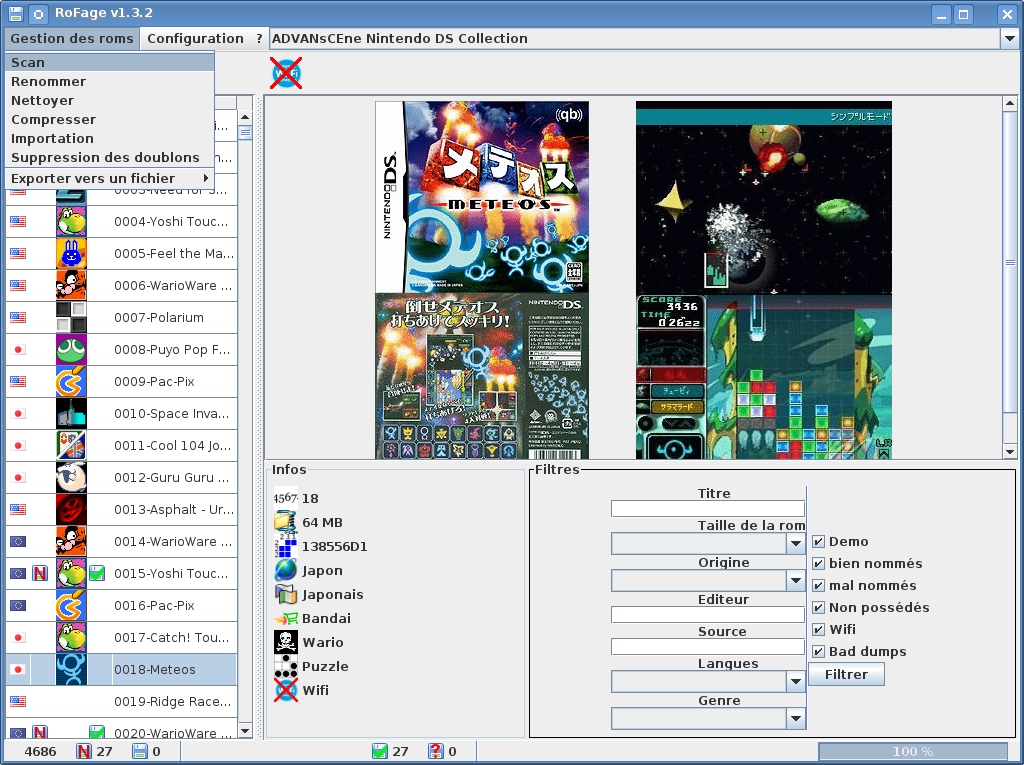The image size is (1024, 765).
Task: Expand the Exporter vers un fichier submenu
Action: tap(110, 178)
